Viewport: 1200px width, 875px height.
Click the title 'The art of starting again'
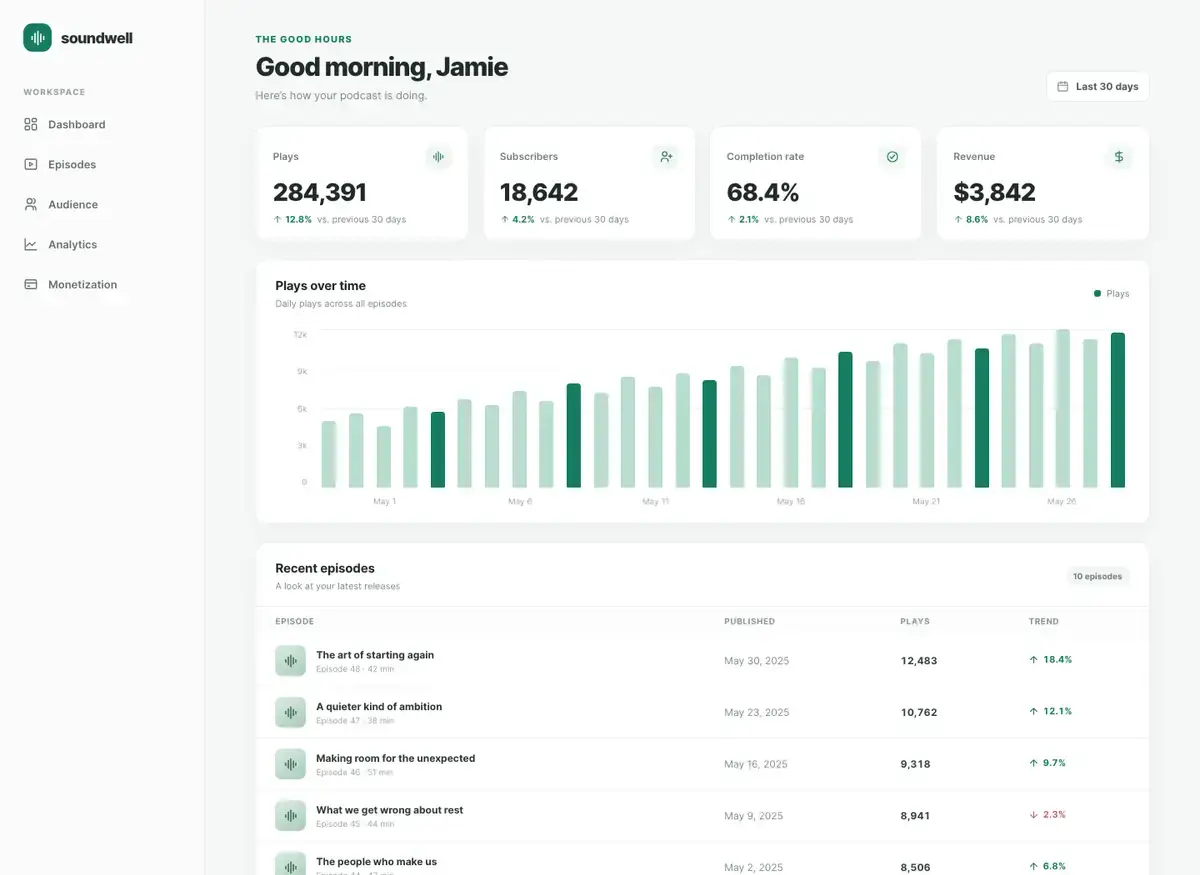pos(375,655)
